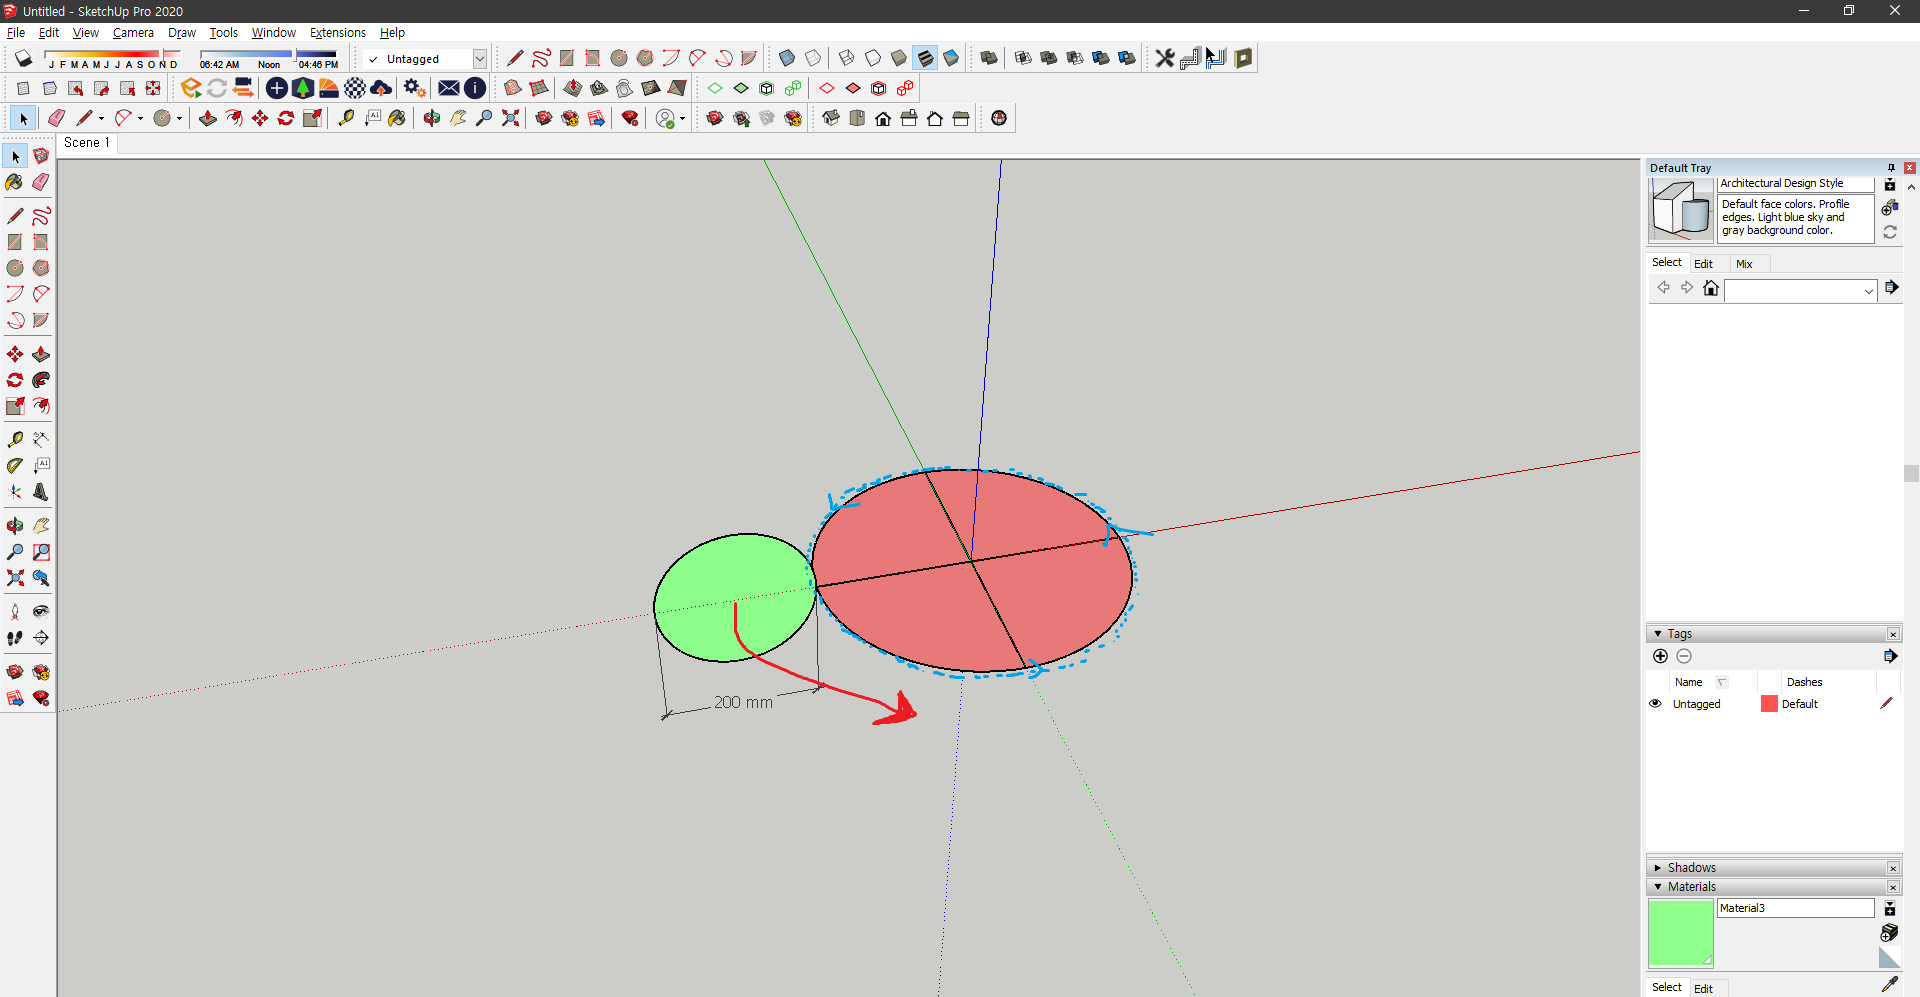The height and width of the screenshot is (997, 1920).
Task: Toggle Wireframe face style icon
Action: pos(847,58)
